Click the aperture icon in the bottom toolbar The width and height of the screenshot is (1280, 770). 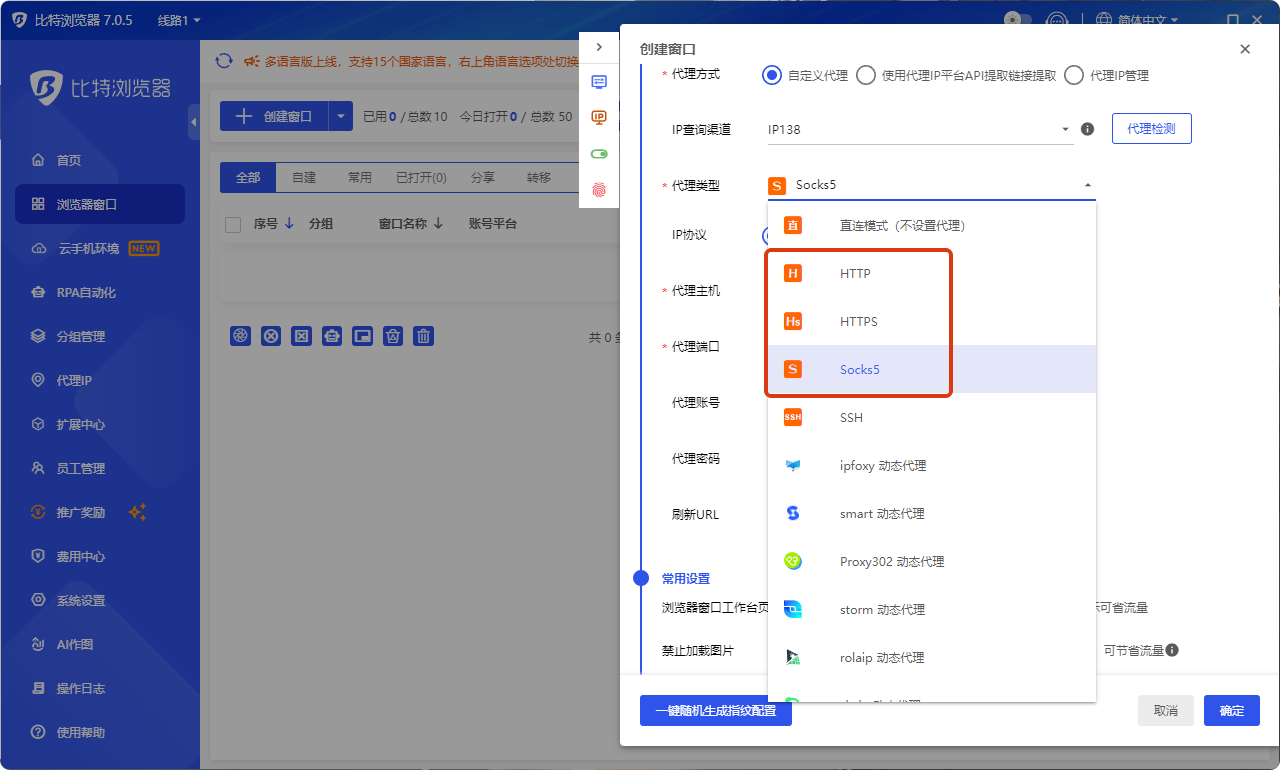click(240, 336)
